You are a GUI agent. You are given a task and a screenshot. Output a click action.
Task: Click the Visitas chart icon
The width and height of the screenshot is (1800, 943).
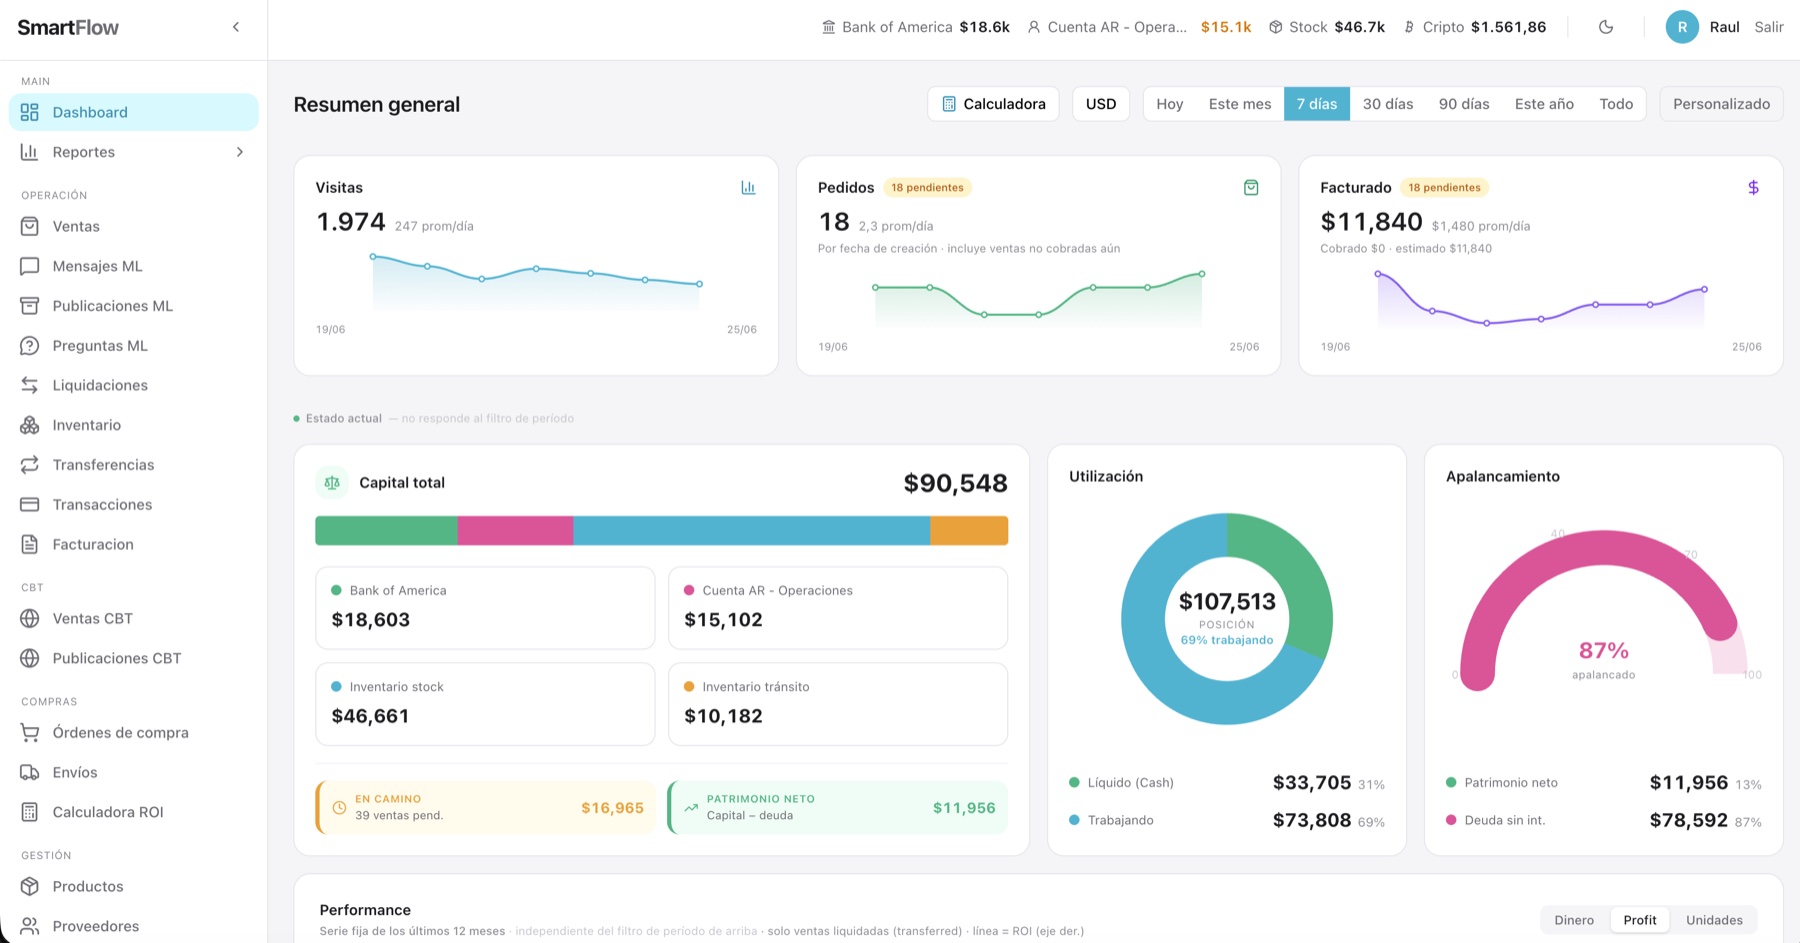coord(748,187)
